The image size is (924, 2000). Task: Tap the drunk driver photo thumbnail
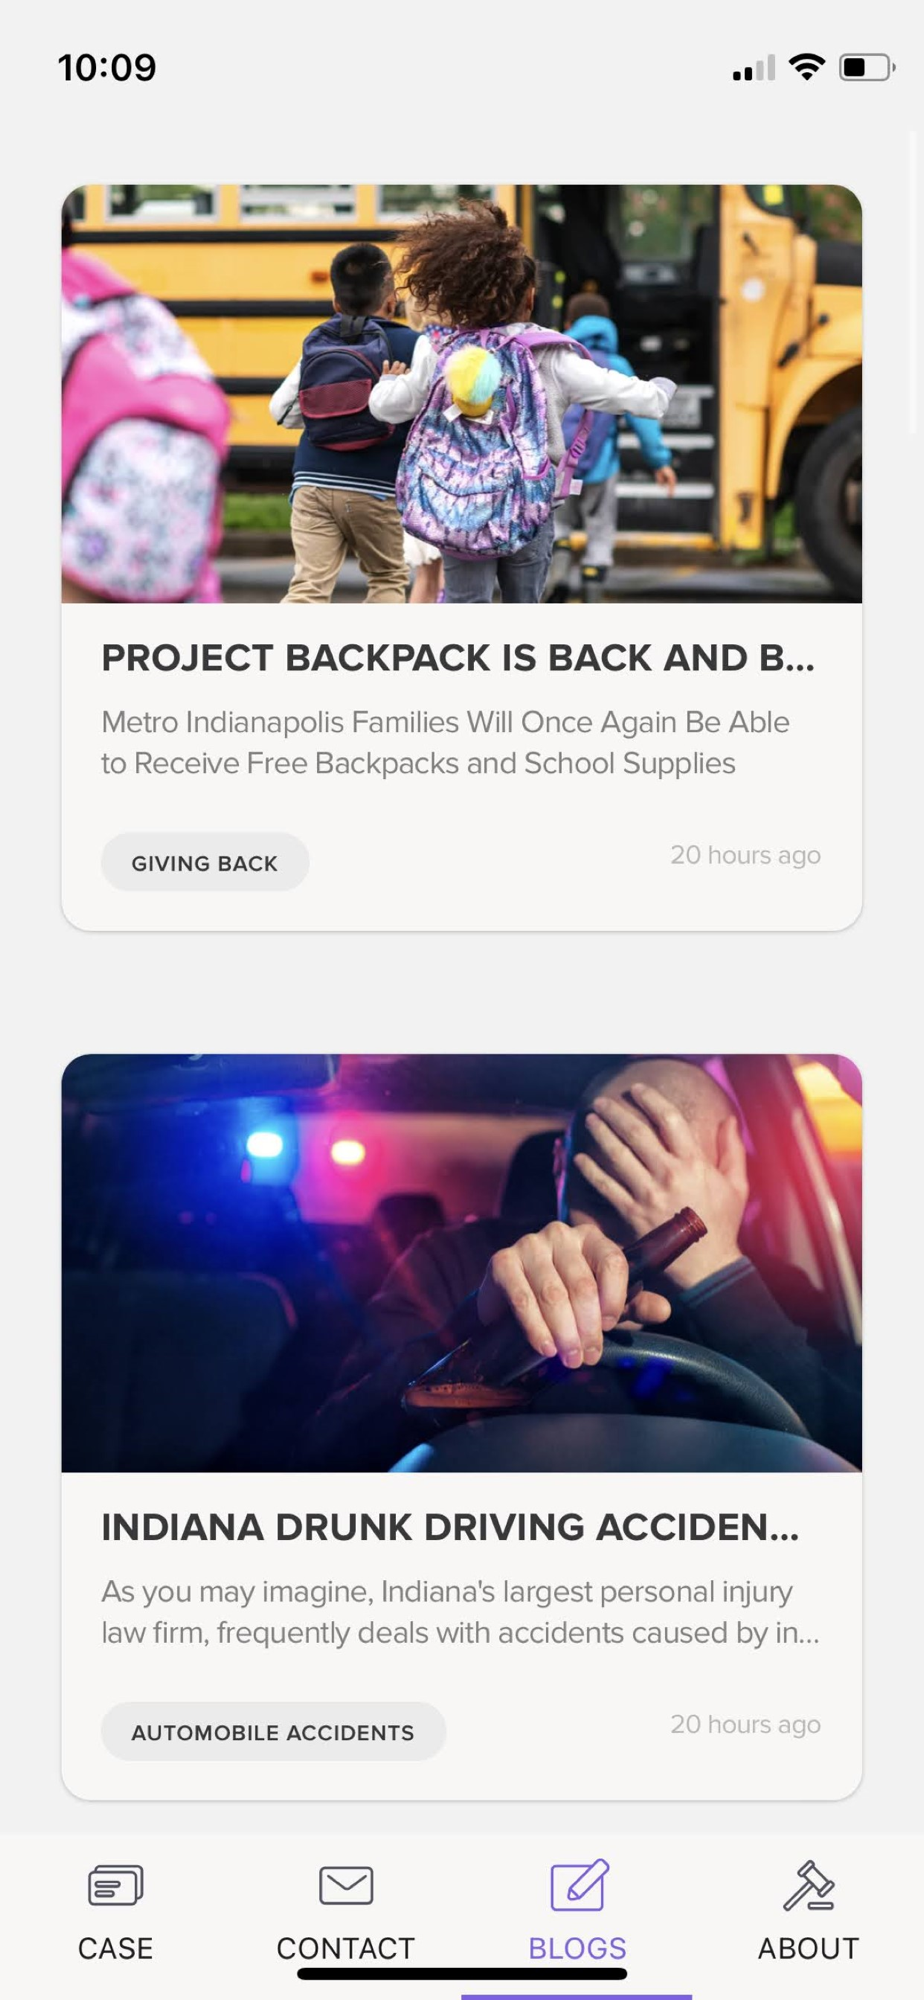[x=462, y=1263]
